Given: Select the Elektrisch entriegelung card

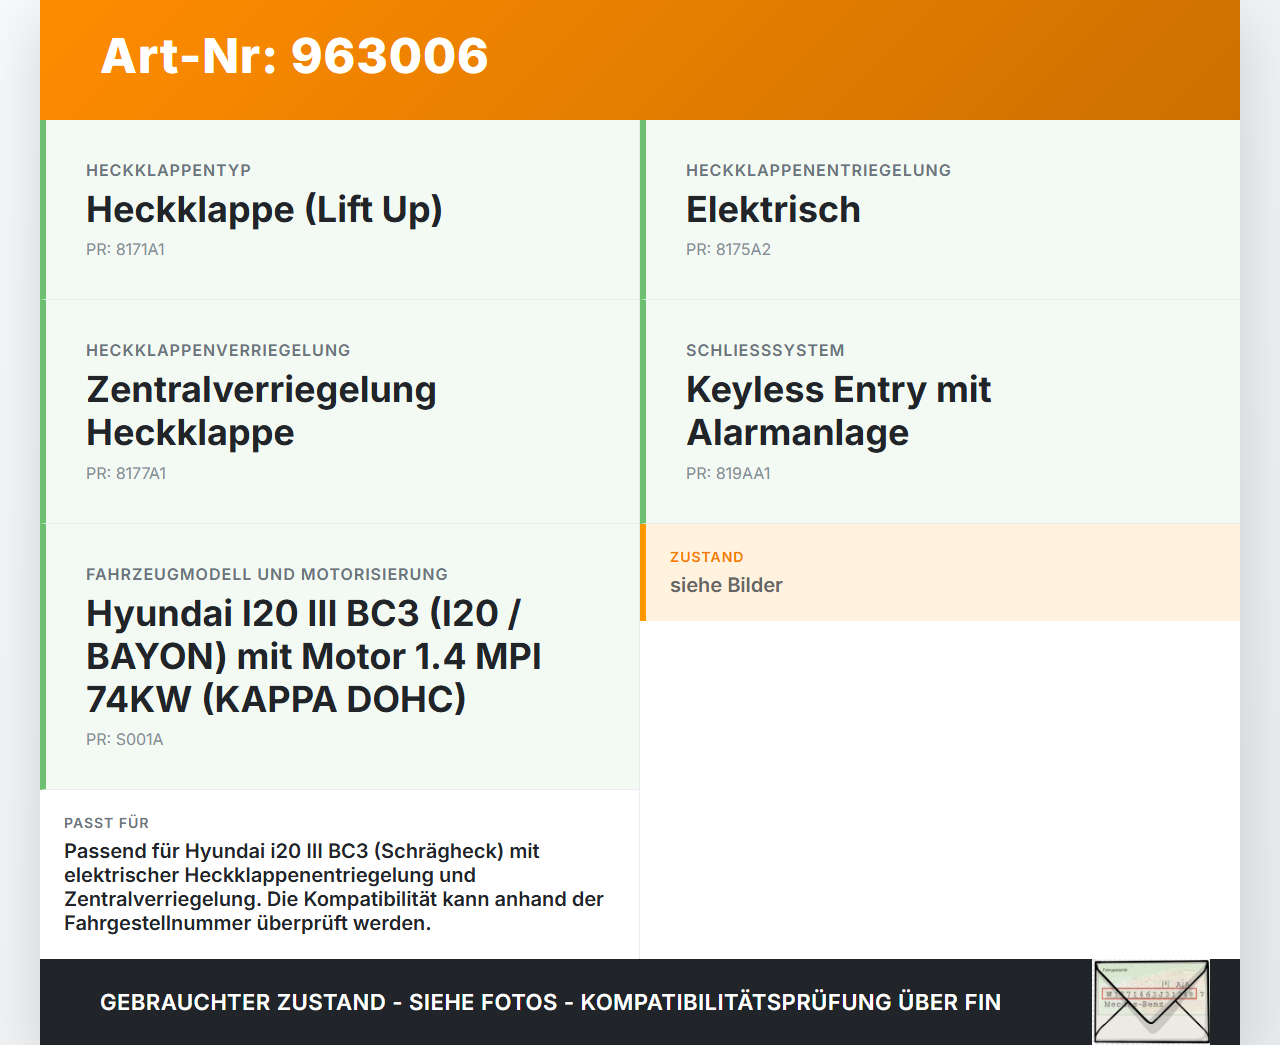Looking at the screenshot, I should (x=940, y=210).
